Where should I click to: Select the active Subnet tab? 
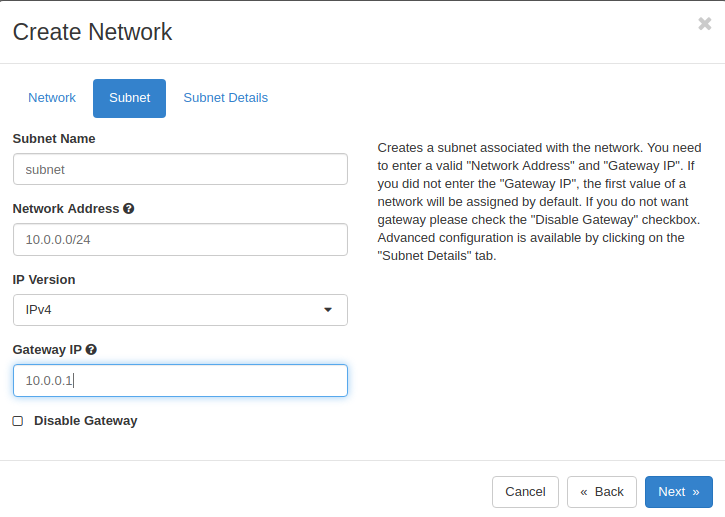[129, 98]
